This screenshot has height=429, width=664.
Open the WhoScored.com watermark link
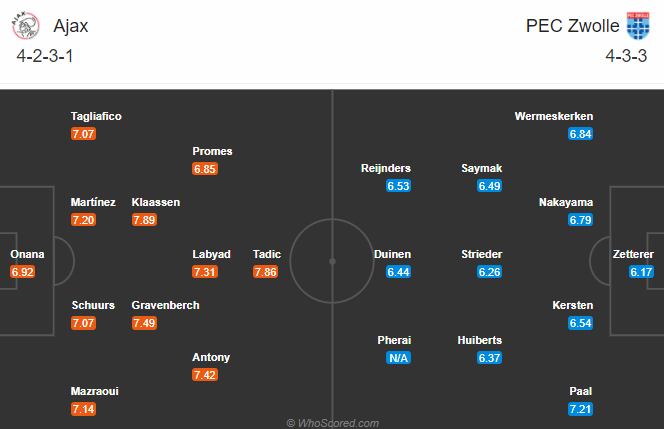[332, 423]
